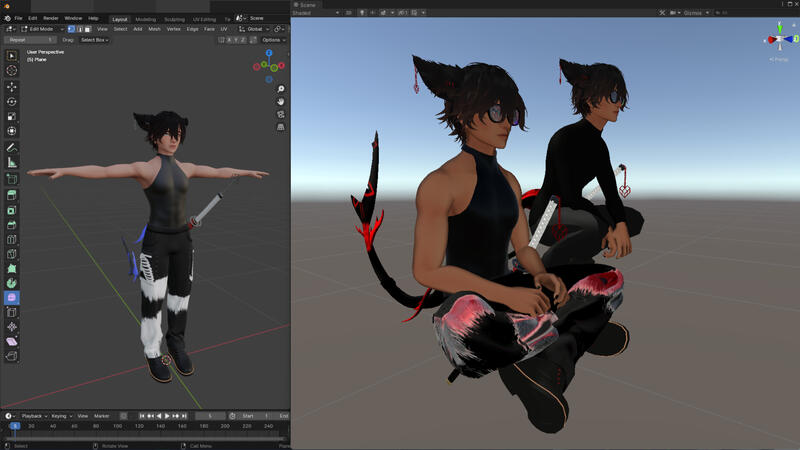Click the pan hand icon in viewport
This screenshot has height=450, width=800.
pos(281,101)
